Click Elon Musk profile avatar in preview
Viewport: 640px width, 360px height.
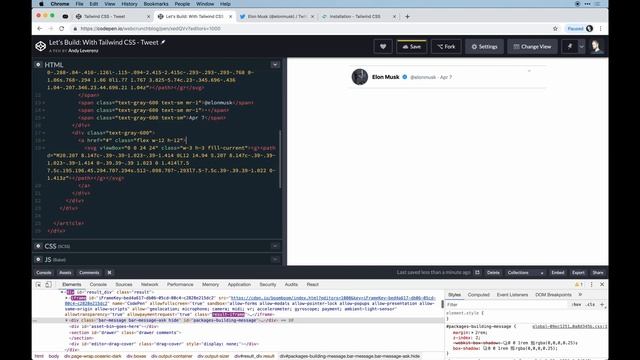pyautogui.click(x=360, y=77)
